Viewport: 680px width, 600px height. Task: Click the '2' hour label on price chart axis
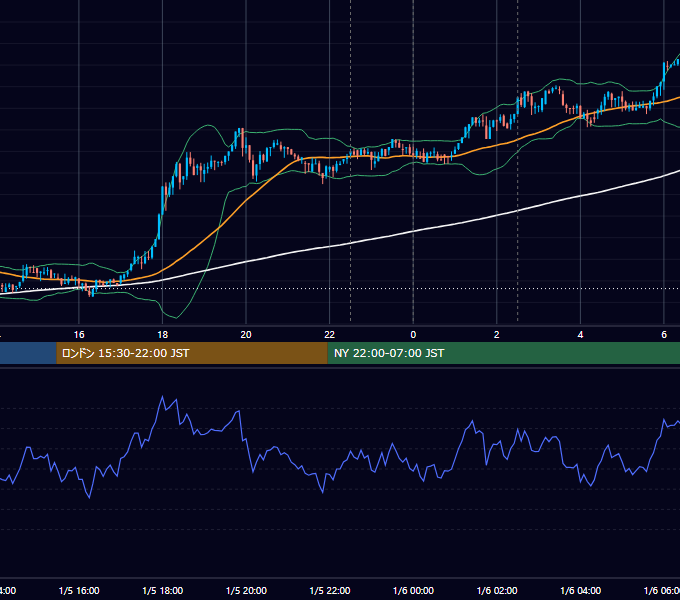coord(497,335)
